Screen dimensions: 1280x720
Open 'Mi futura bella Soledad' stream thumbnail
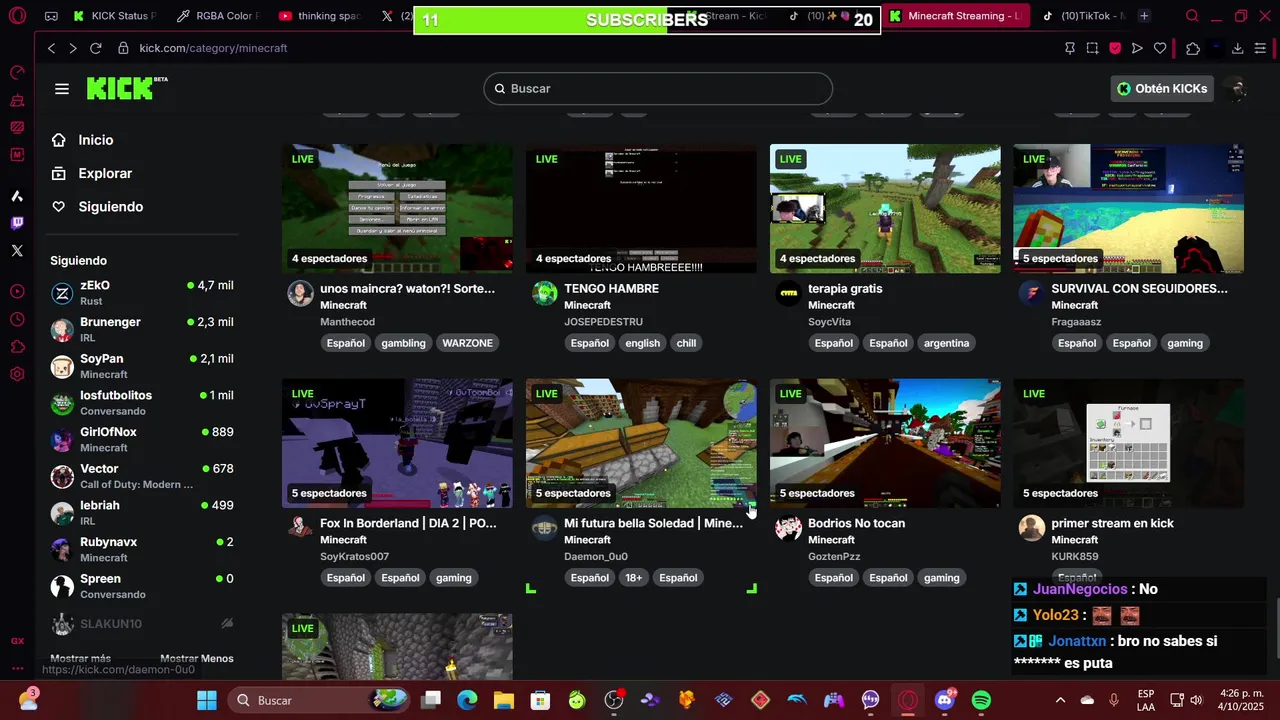coord(641,443)
